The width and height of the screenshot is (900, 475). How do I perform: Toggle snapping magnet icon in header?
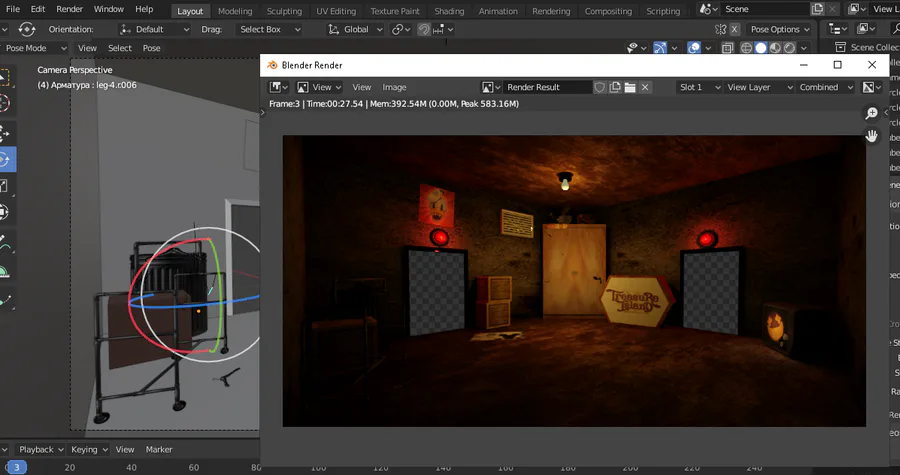424,29
